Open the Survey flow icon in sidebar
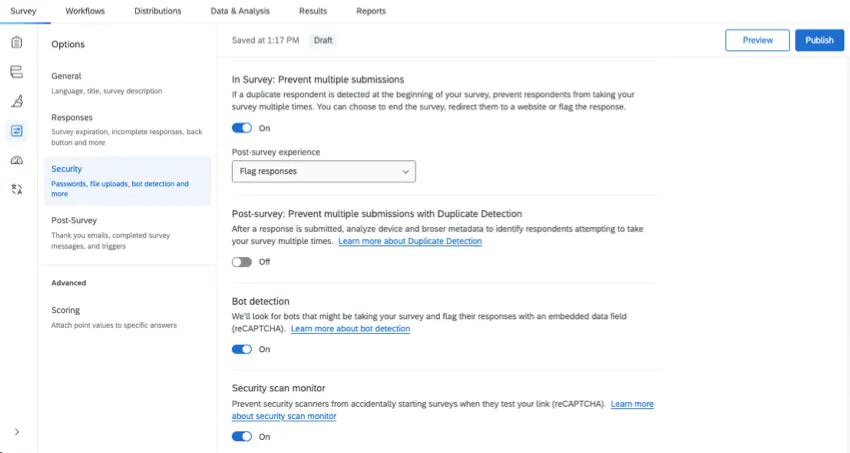The height and width of the screenshot is (453, 850). point(16,72)
